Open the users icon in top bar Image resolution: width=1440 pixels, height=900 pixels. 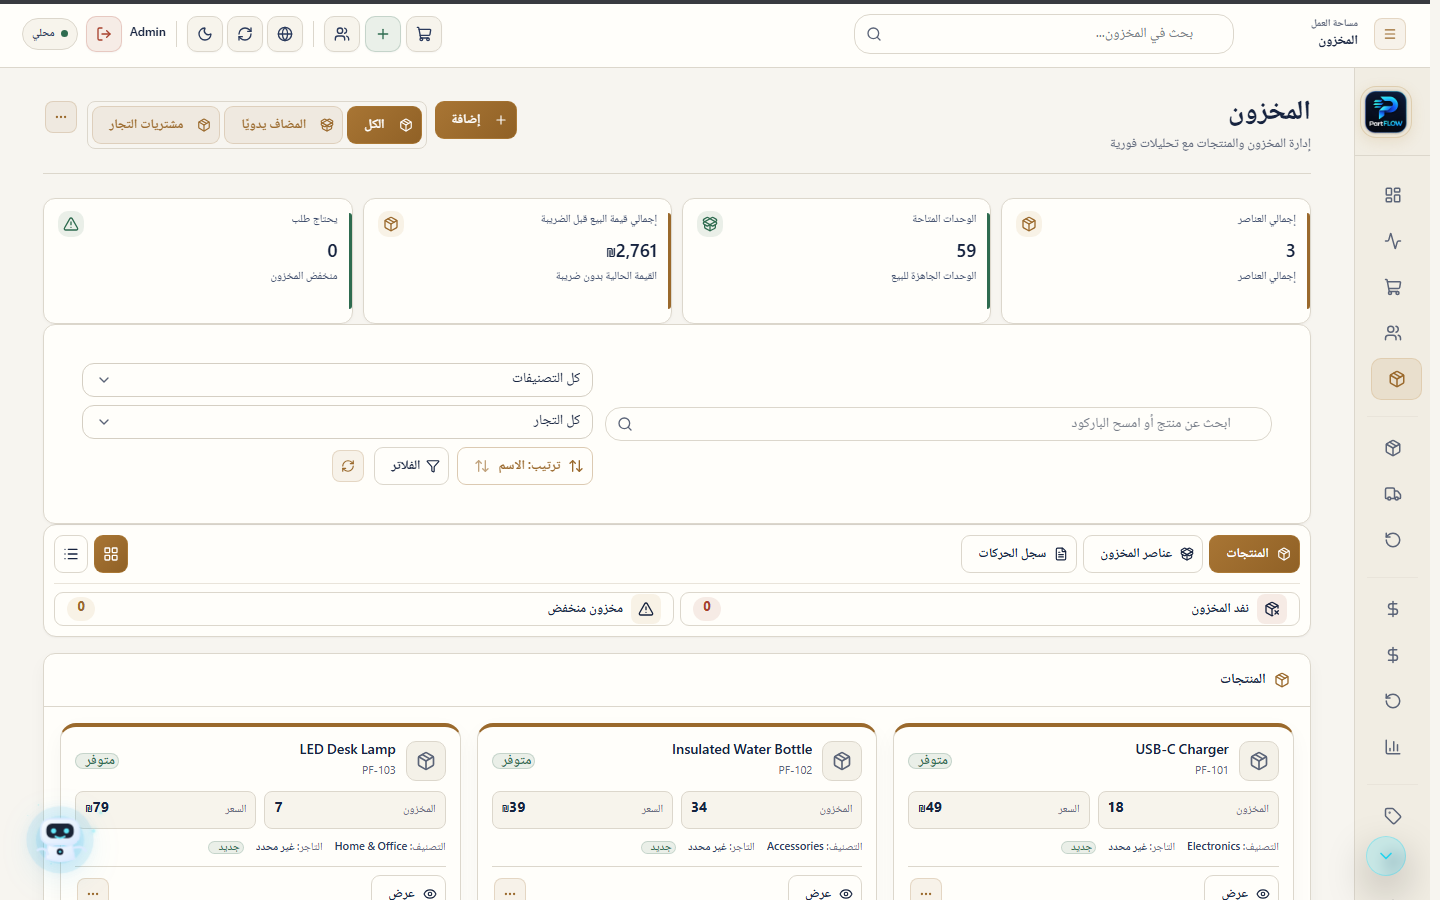click(342, 34)
